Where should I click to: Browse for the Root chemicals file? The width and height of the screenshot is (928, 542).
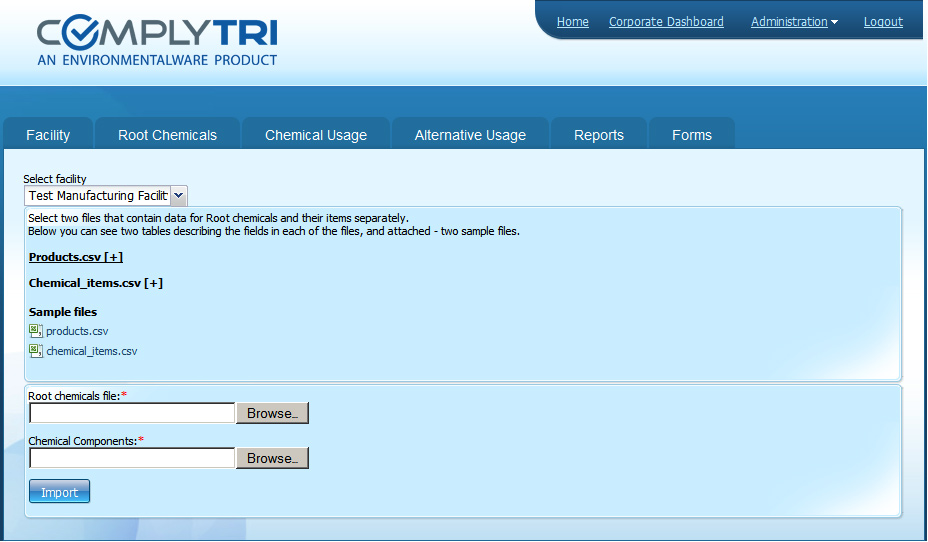tap(272, 413)
